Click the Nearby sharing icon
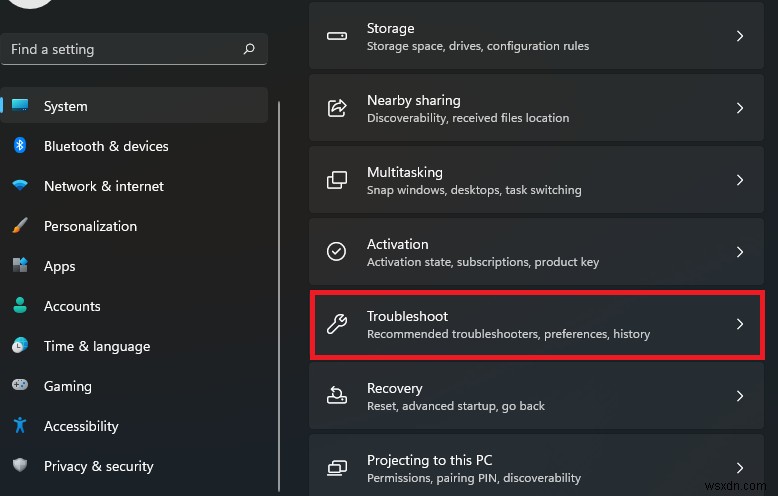This screenshot has width=778, height=496. click(x=337, y=108)
